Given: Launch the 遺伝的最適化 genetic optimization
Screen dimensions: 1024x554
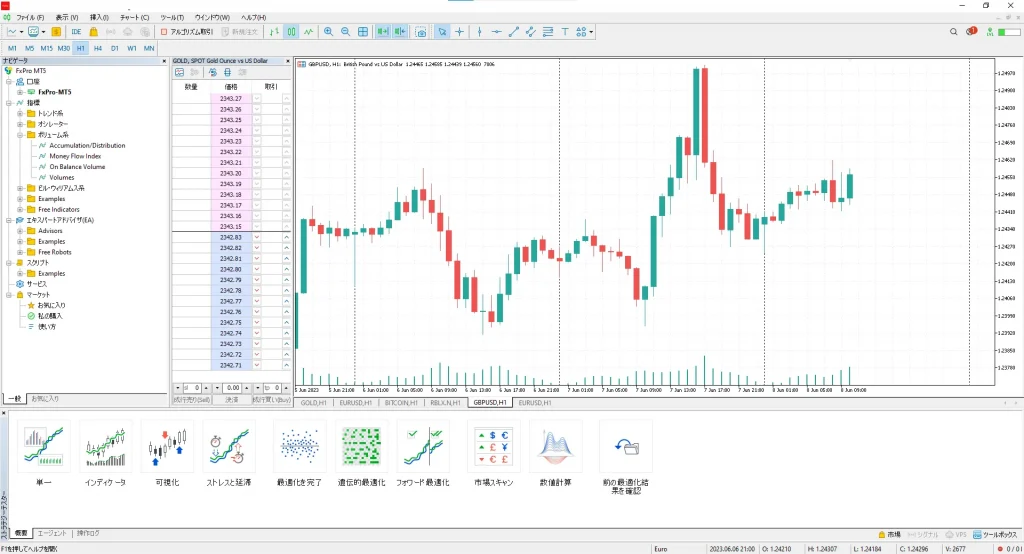Looking at the screenshot, I should [361, 454].
